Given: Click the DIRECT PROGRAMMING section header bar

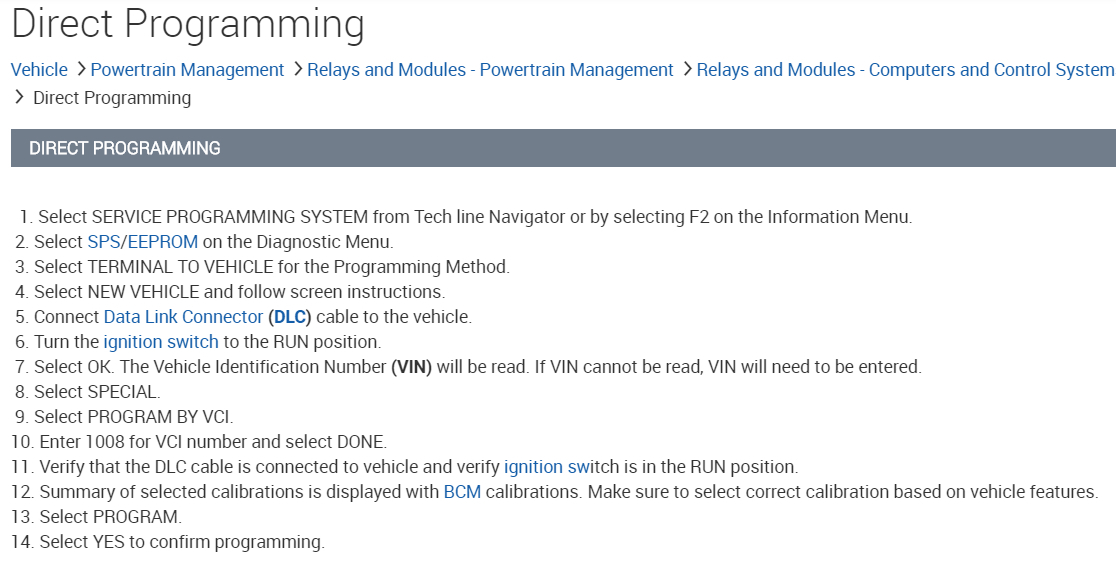Looking at the screenshot, I should 563,148.
